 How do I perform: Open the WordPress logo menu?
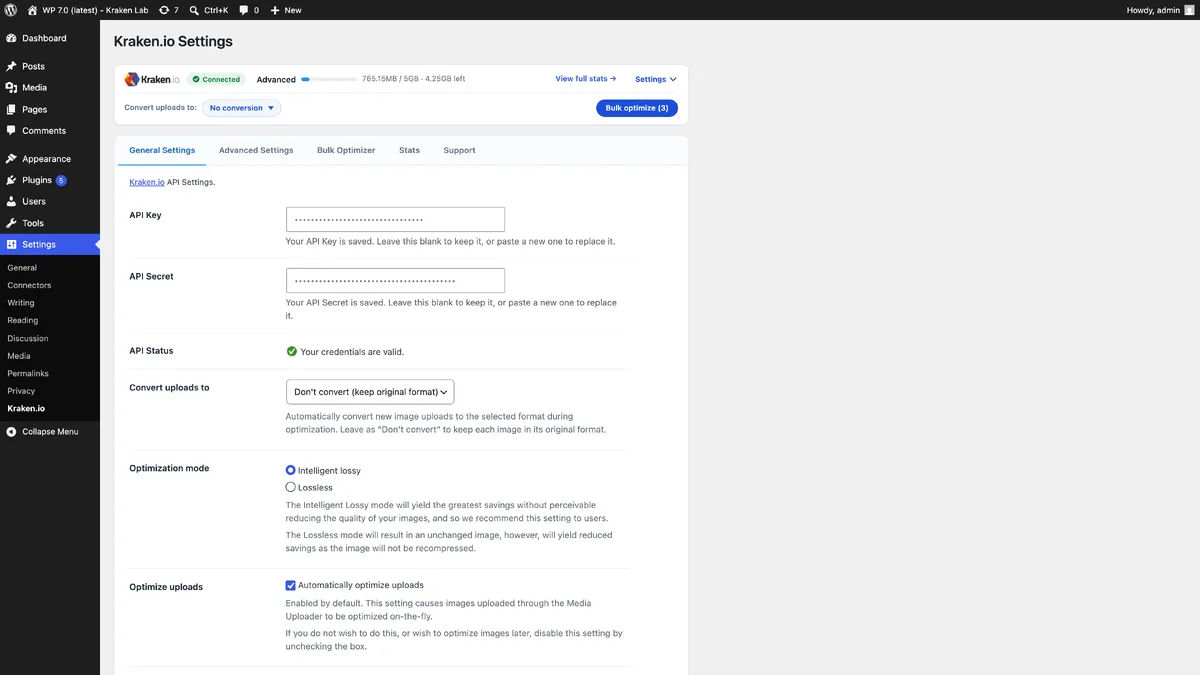11,10
